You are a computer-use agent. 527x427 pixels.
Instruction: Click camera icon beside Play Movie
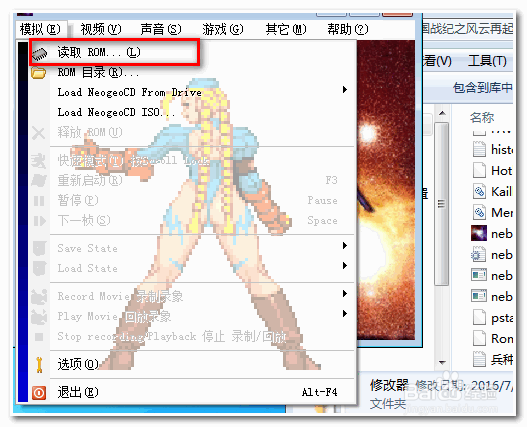(x=39, y=317)
